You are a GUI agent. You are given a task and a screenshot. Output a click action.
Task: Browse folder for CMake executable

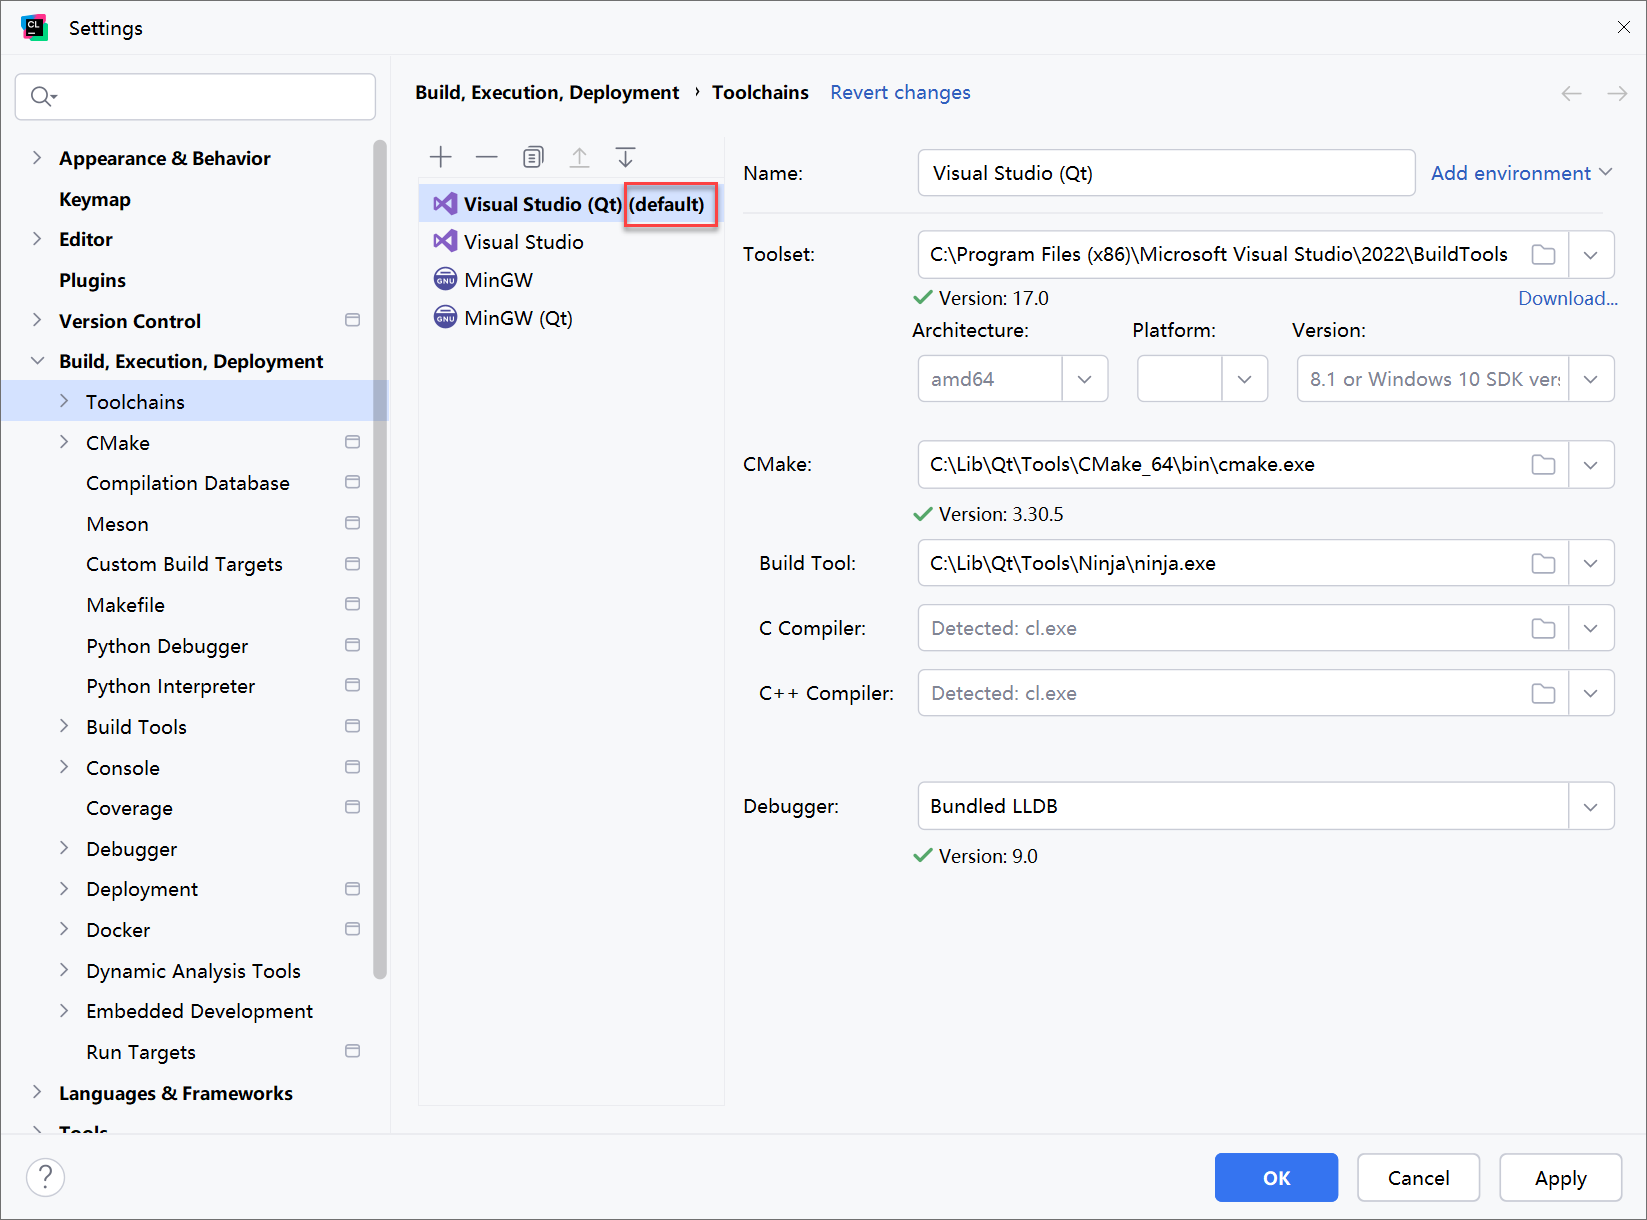(1543, 465)
